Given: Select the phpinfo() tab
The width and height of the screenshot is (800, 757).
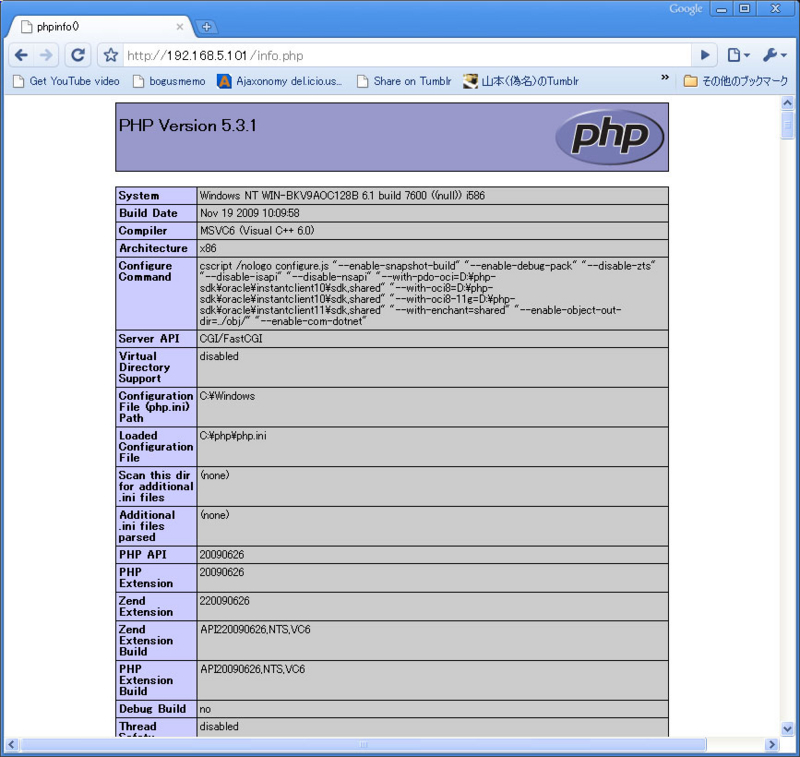Looking at the screenshot, I should click(100, 27).
